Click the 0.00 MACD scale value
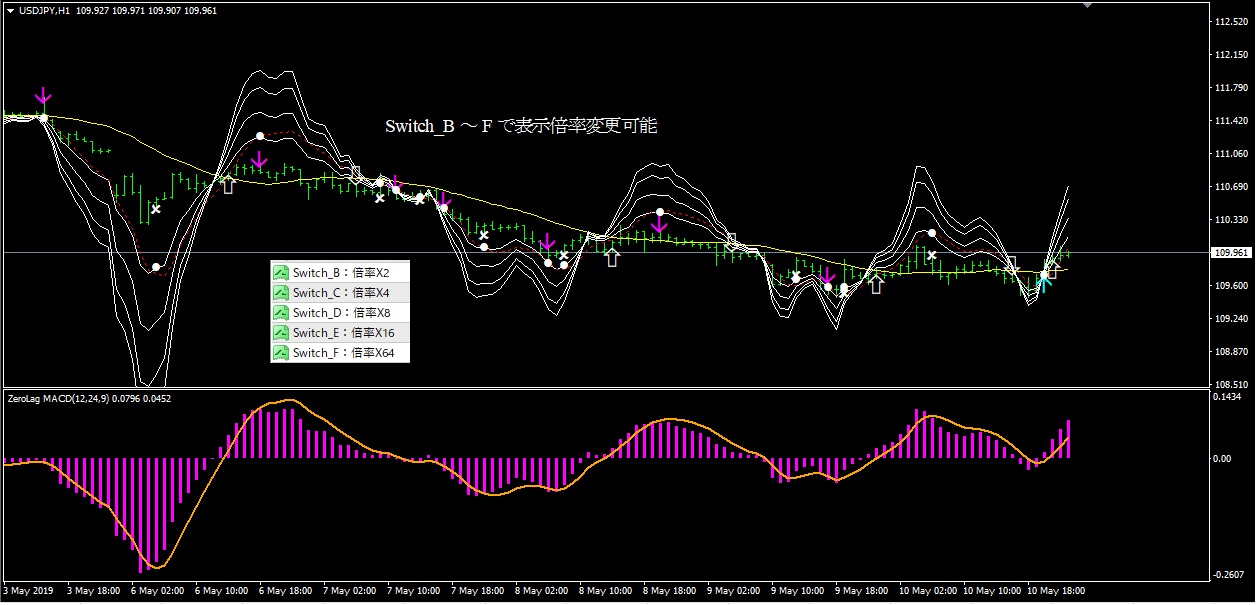1256x605 pixels. [x=1221, y=459]
